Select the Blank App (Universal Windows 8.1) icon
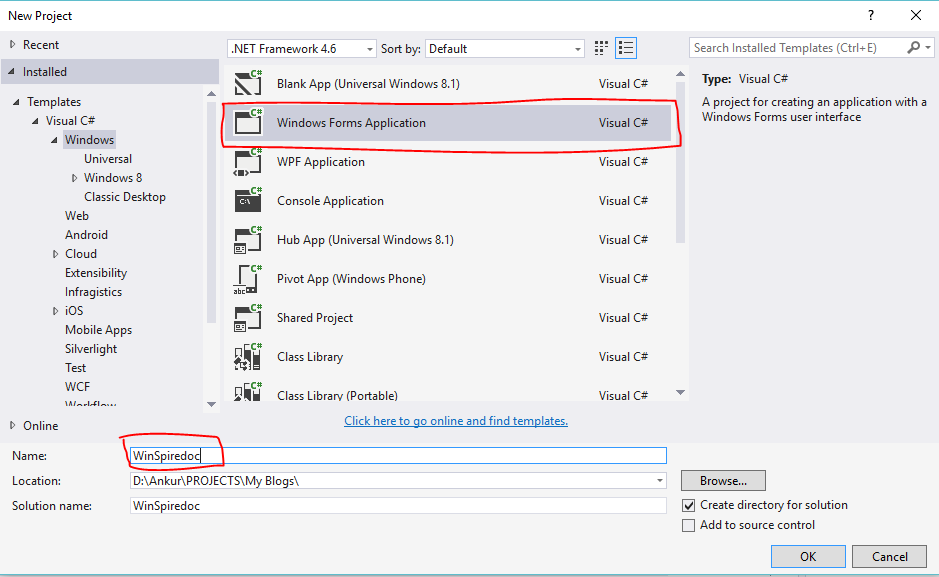The width and height of the screenshot is (939, 577). click(248, 83)
